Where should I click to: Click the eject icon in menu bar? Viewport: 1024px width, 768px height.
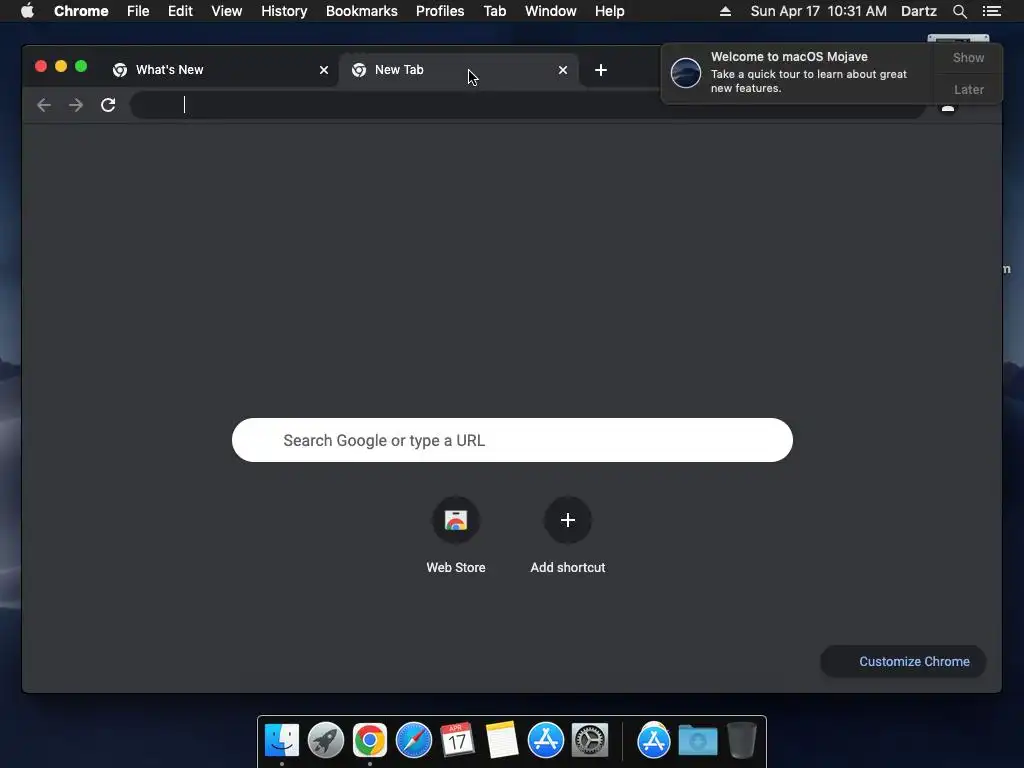click(x=726, y=11)
